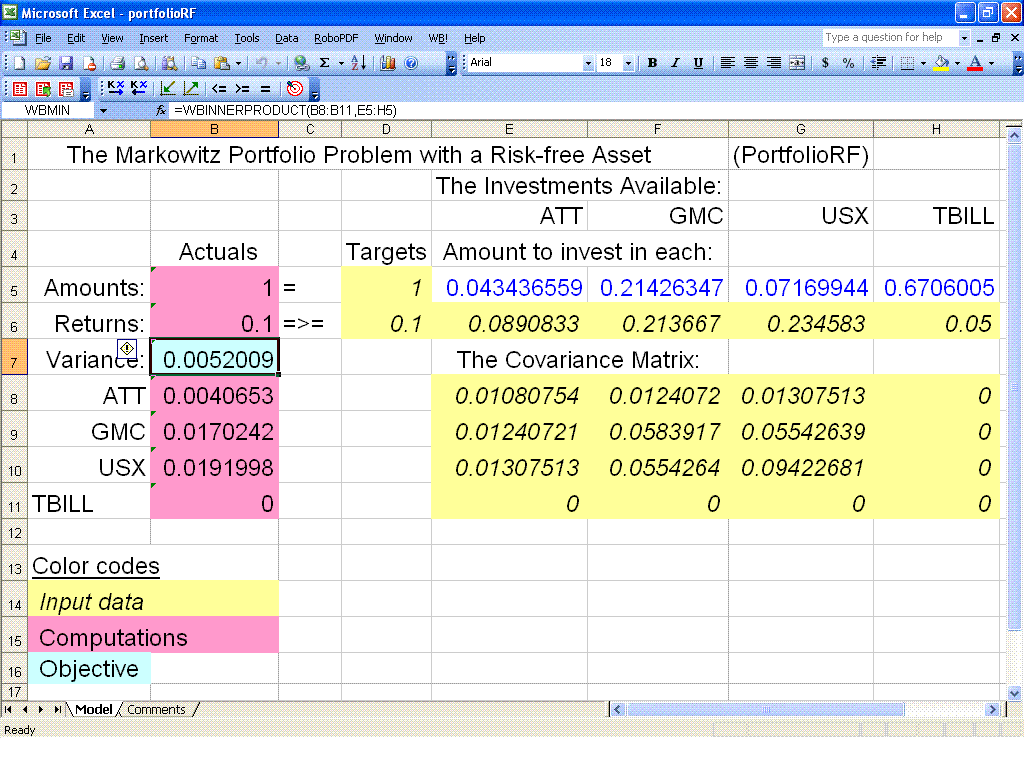Click the Copy icon
Screen dimensions: 1024x768
pos(199,63)
